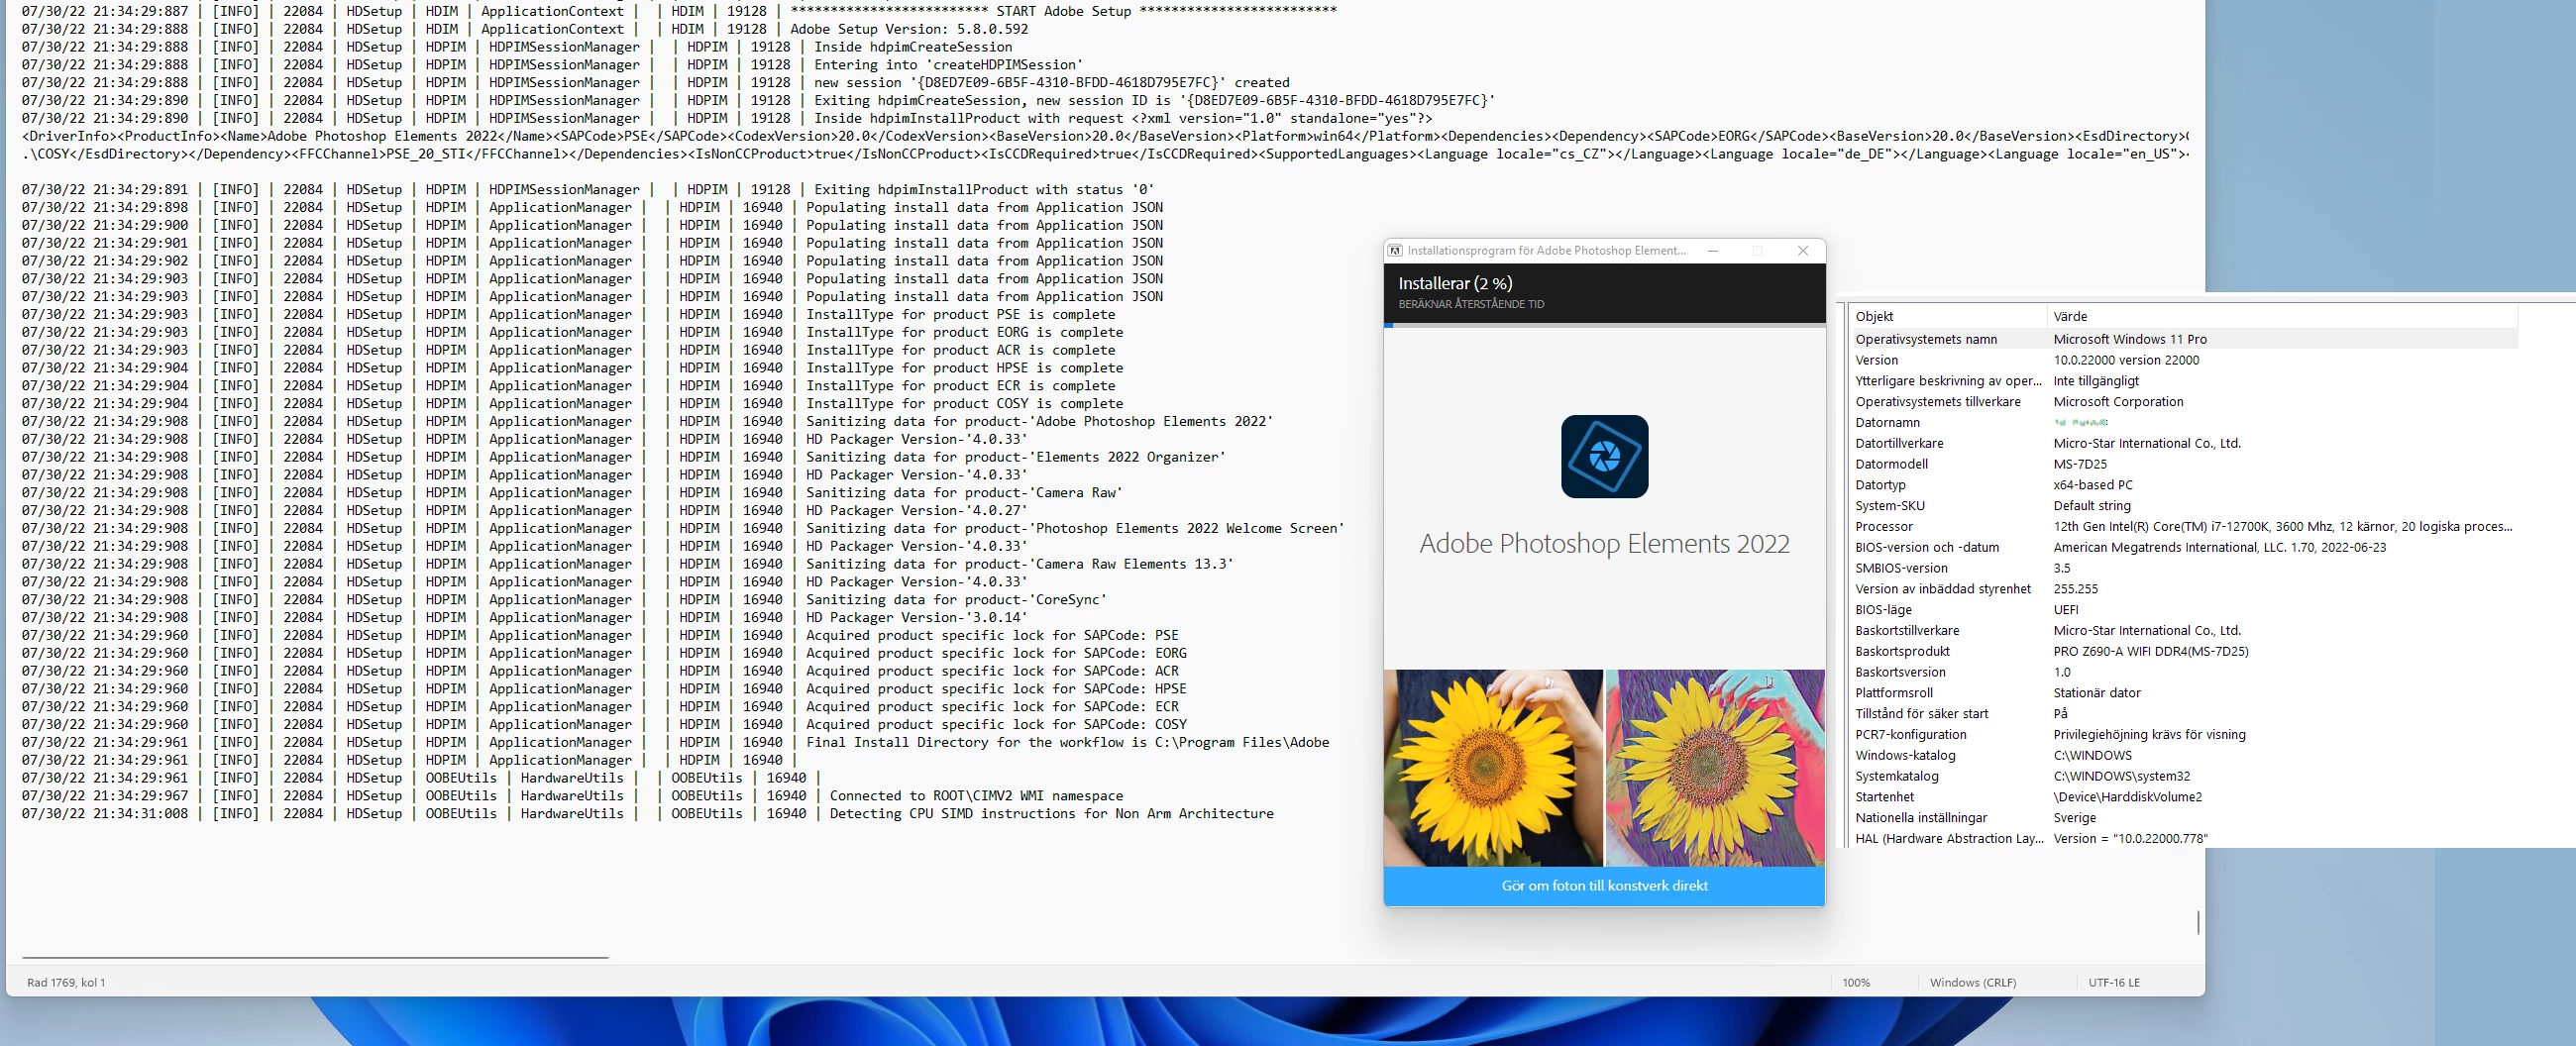This screenshot has height=1046, width=2576.
Task: Click "Sanitizing data for product-'Camera Raw'" line
Action: (x=572, y=493)
